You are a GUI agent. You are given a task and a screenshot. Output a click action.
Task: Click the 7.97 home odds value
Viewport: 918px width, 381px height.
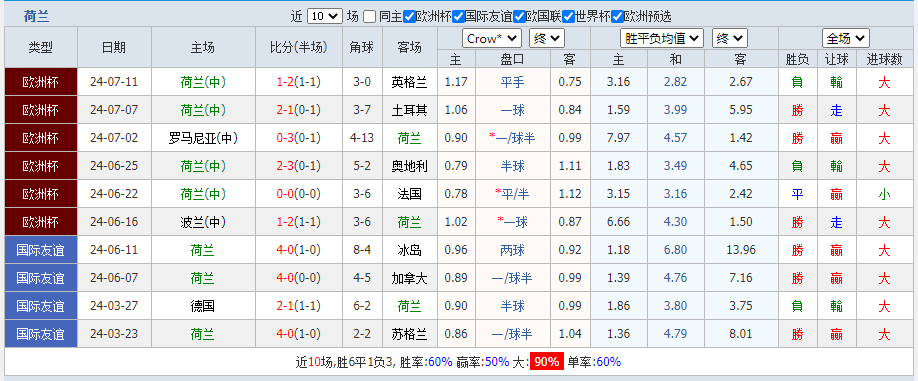tap(618, 138)
